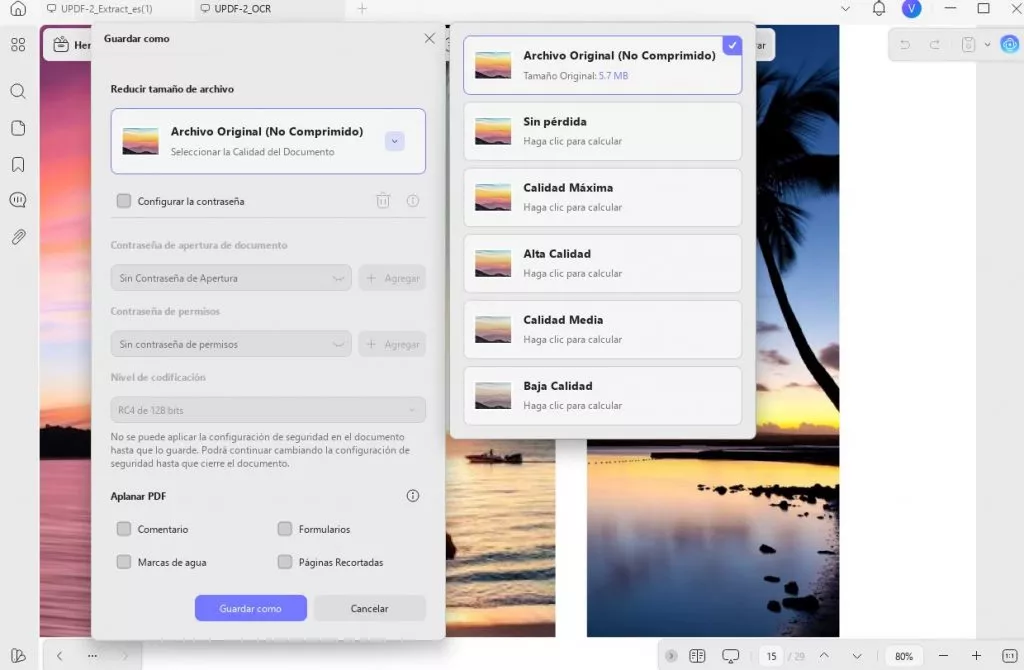The height and width of the screenshot is (670, 1024).
Task: Close the Guardar como dialog
Action: (x=429, y=39)
